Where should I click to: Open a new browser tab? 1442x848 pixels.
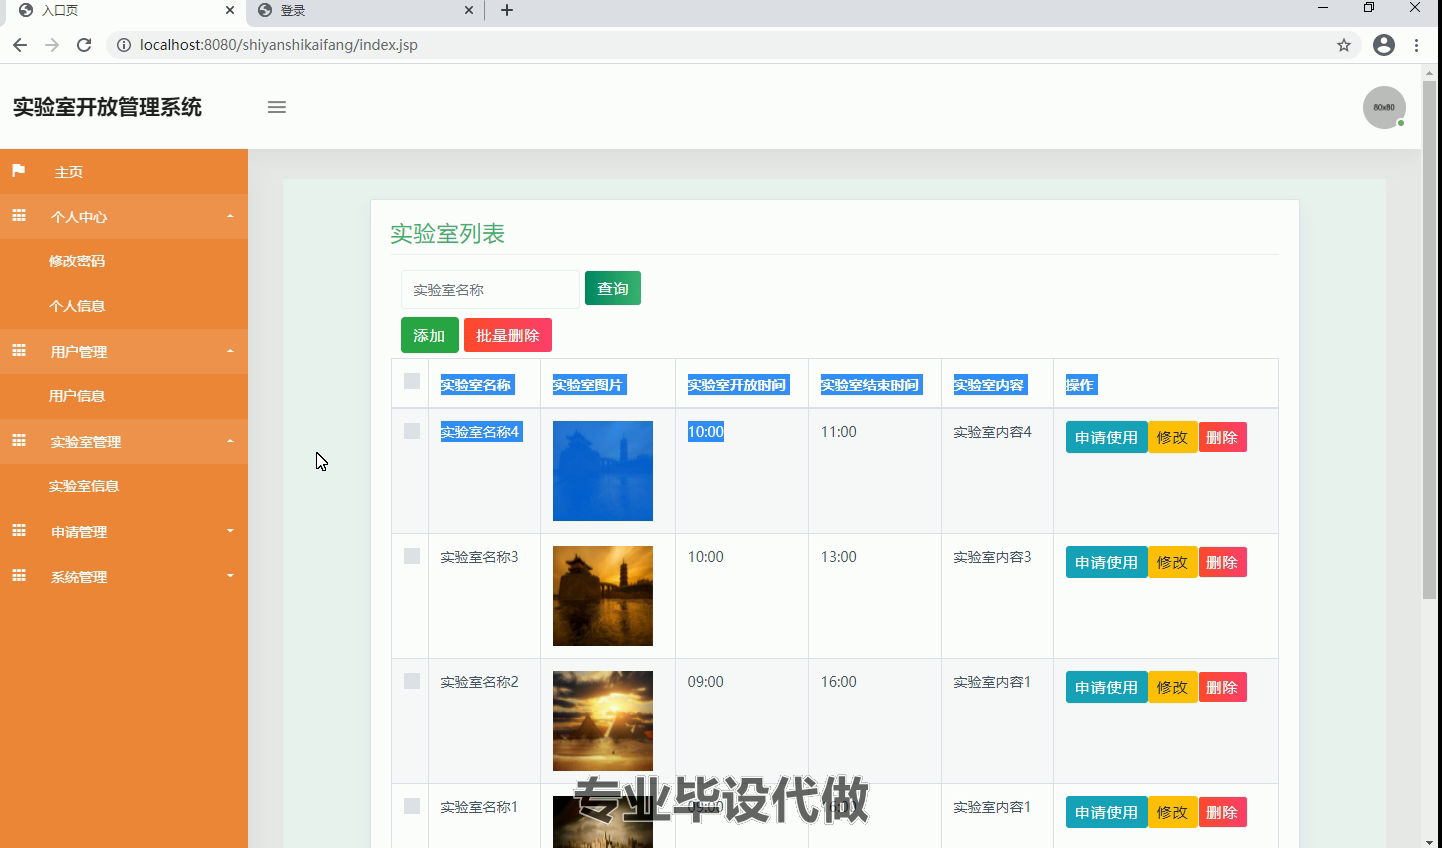507,10
